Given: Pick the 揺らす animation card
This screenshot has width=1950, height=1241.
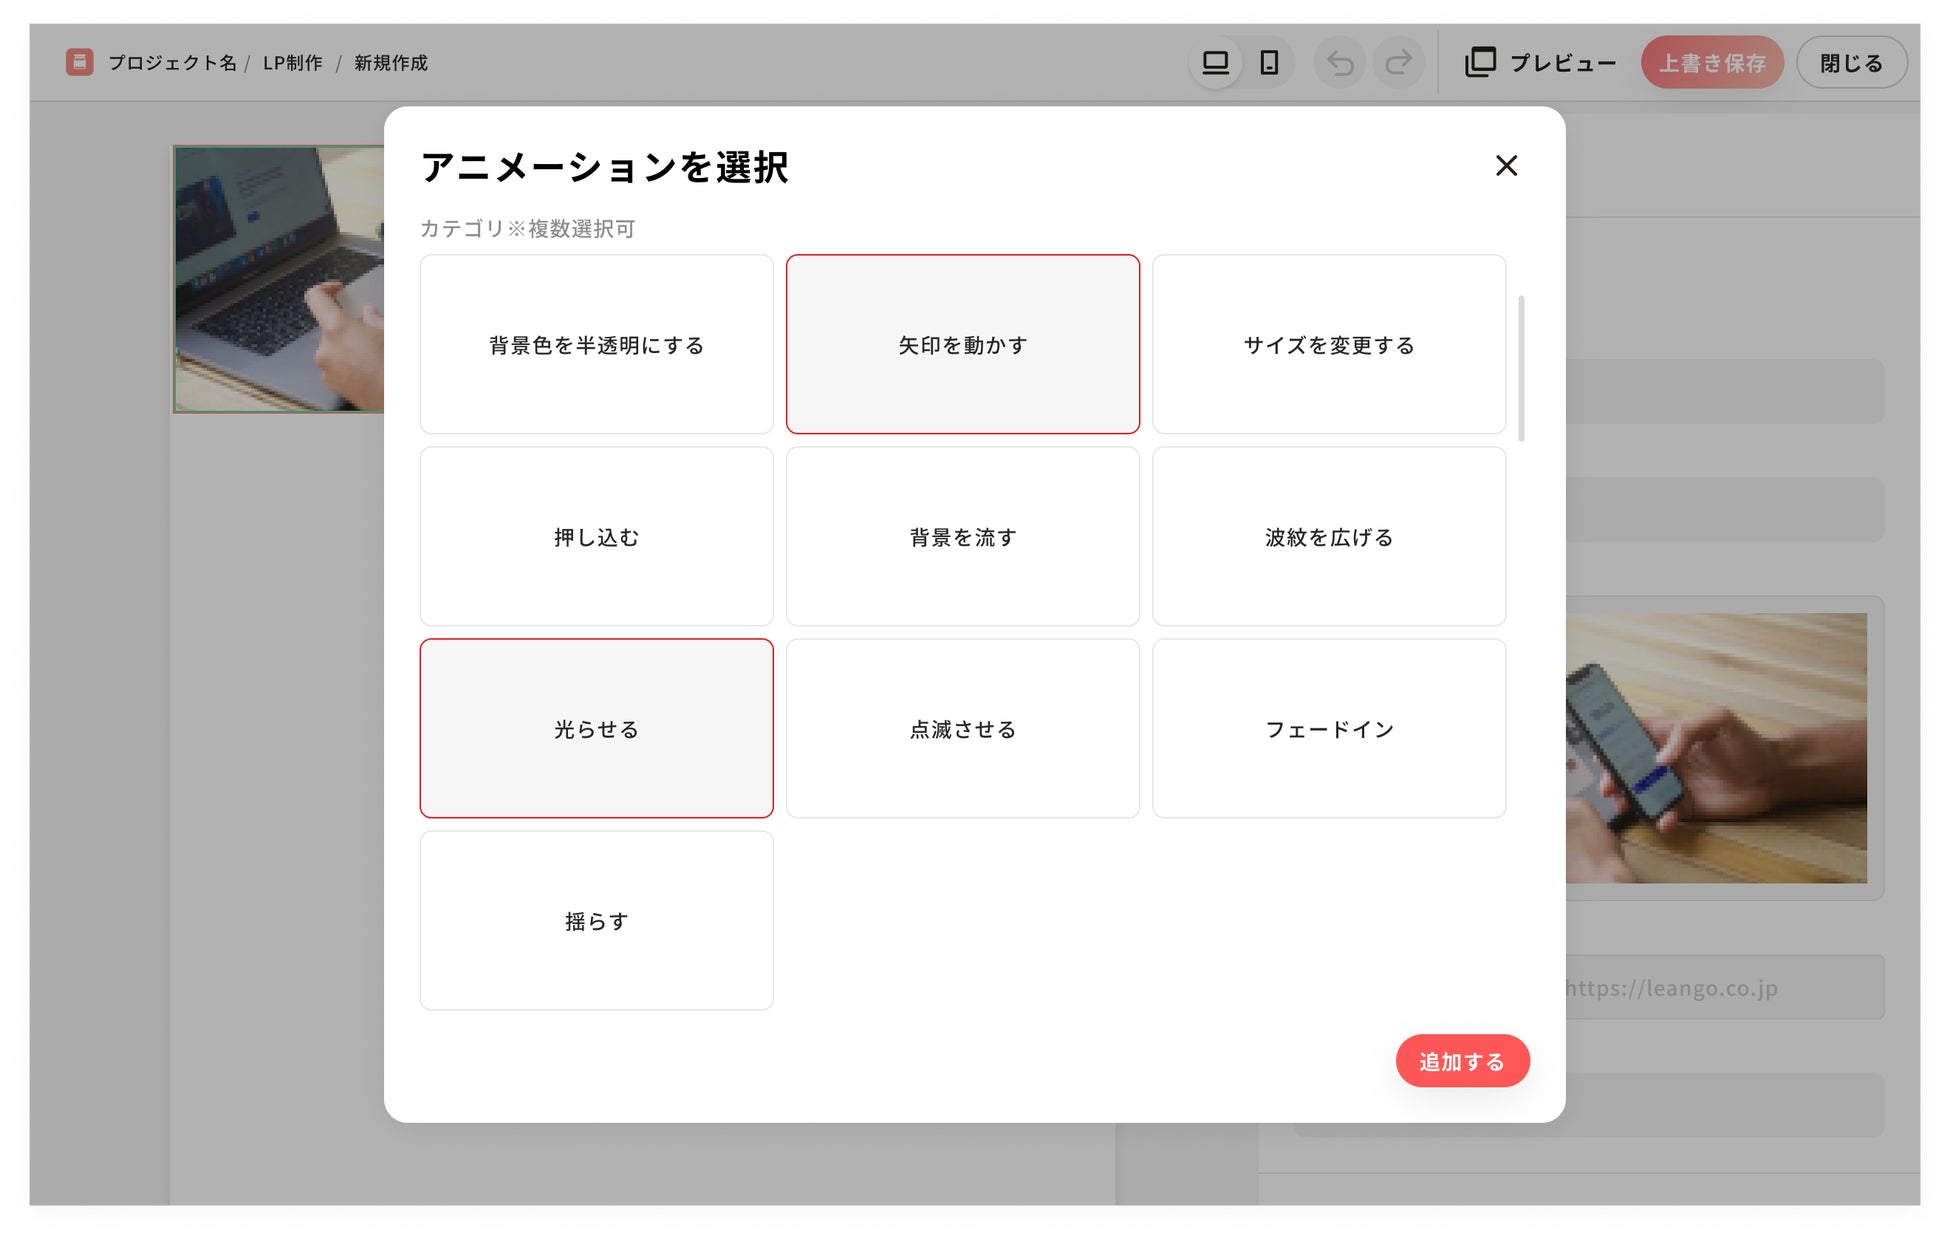Looking at the screenshot, I should pyautogui.click(x=596, y=920).
